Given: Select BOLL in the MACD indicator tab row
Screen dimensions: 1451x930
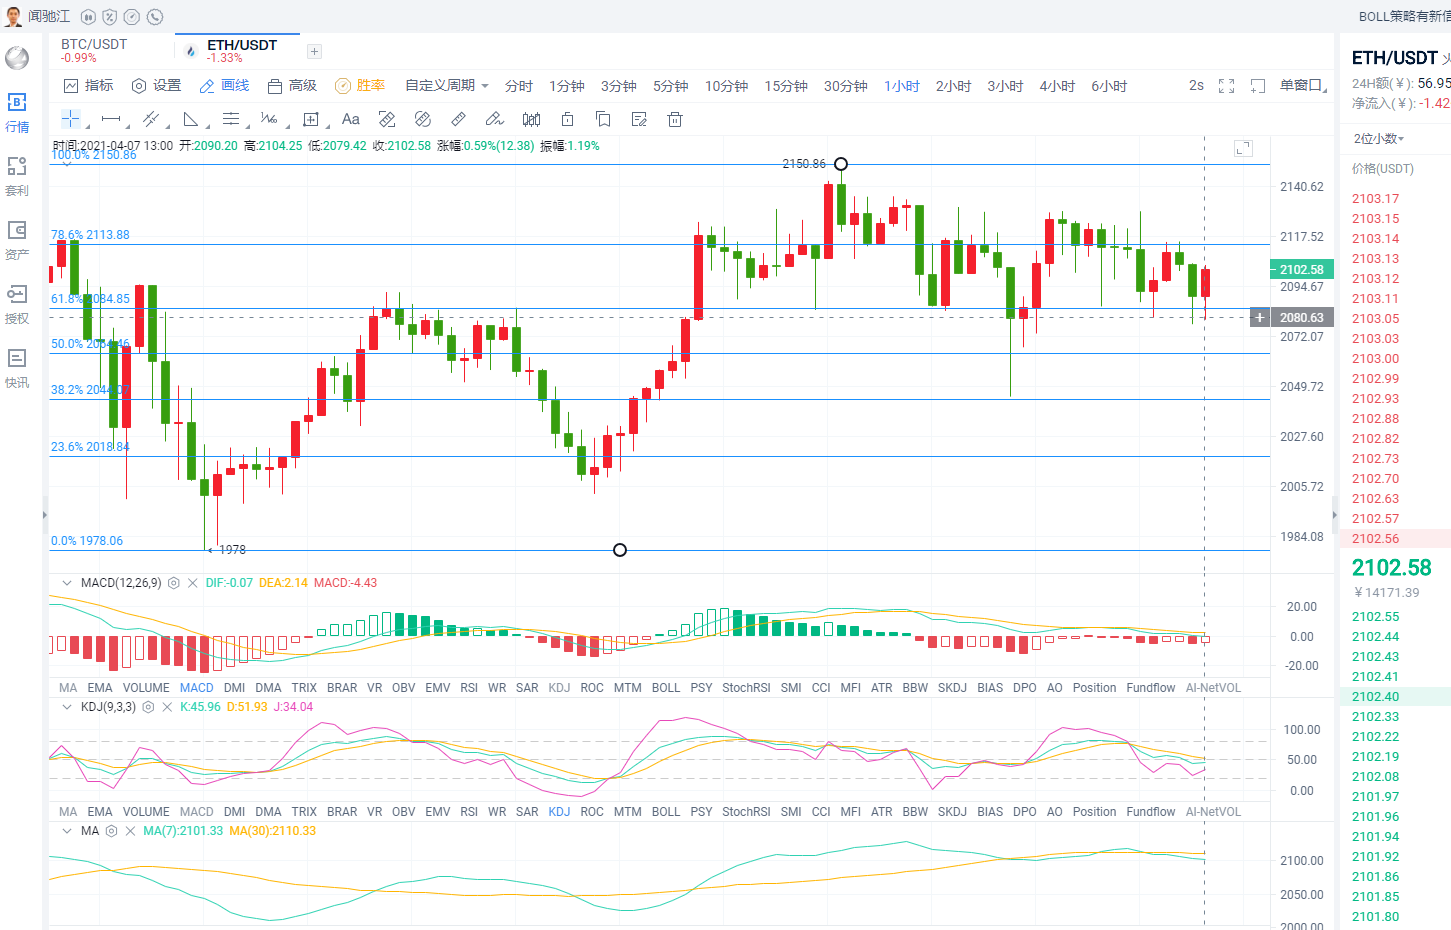Looking at the screenshot, I should [665, 688].
